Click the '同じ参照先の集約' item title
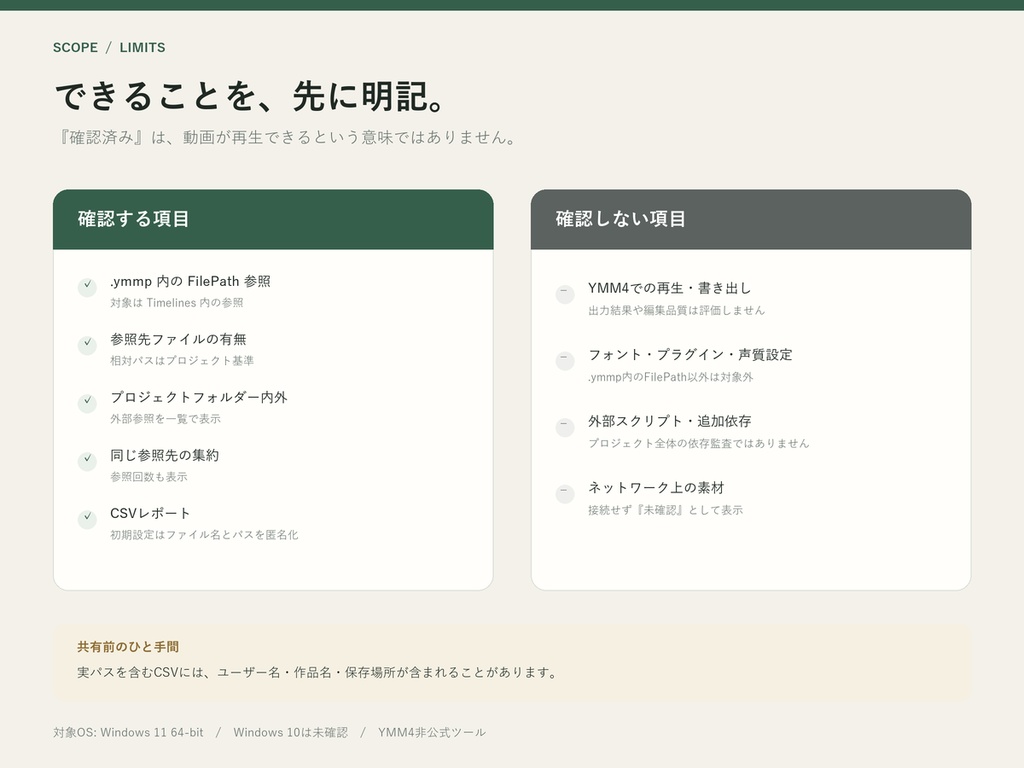 pos(165,455)
